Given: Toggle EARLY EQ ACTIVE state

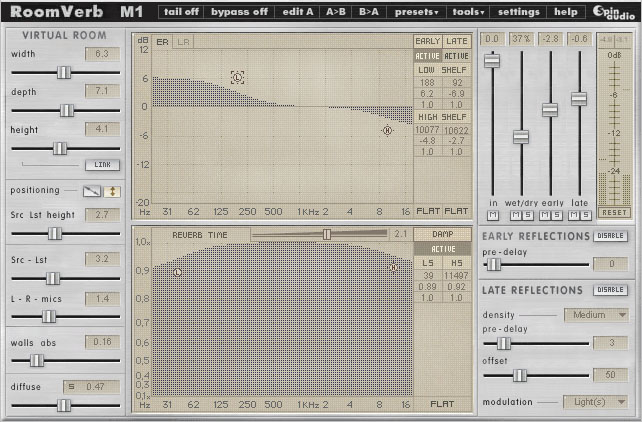Looking at the screenshot, I should pyautogui.click(x=427, y=56).
